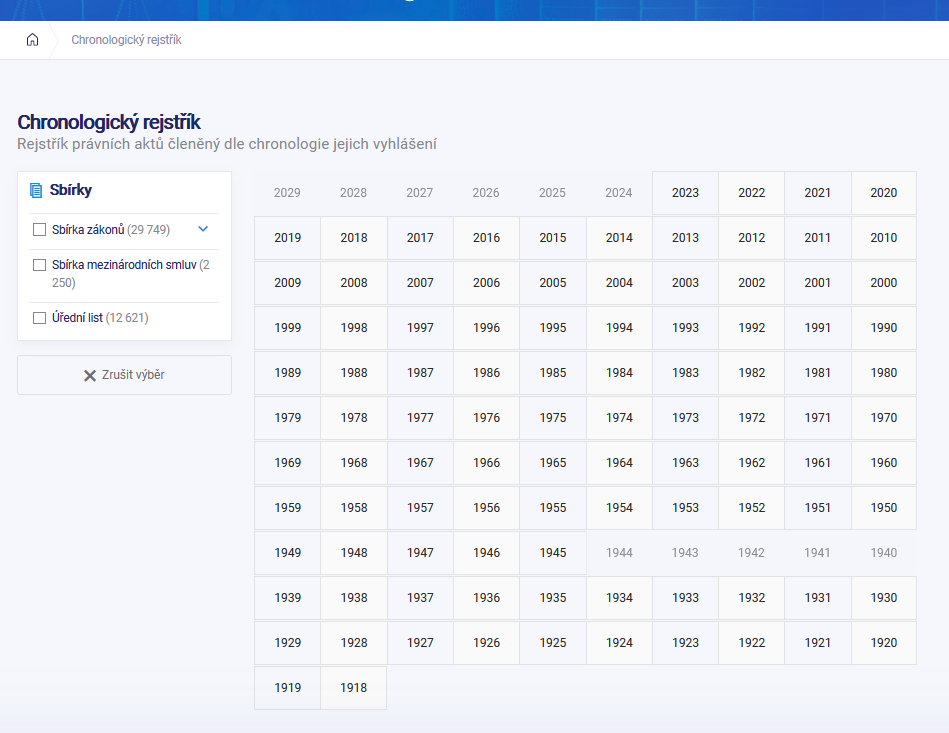Open the 1918 year entry

click(353, 688)
